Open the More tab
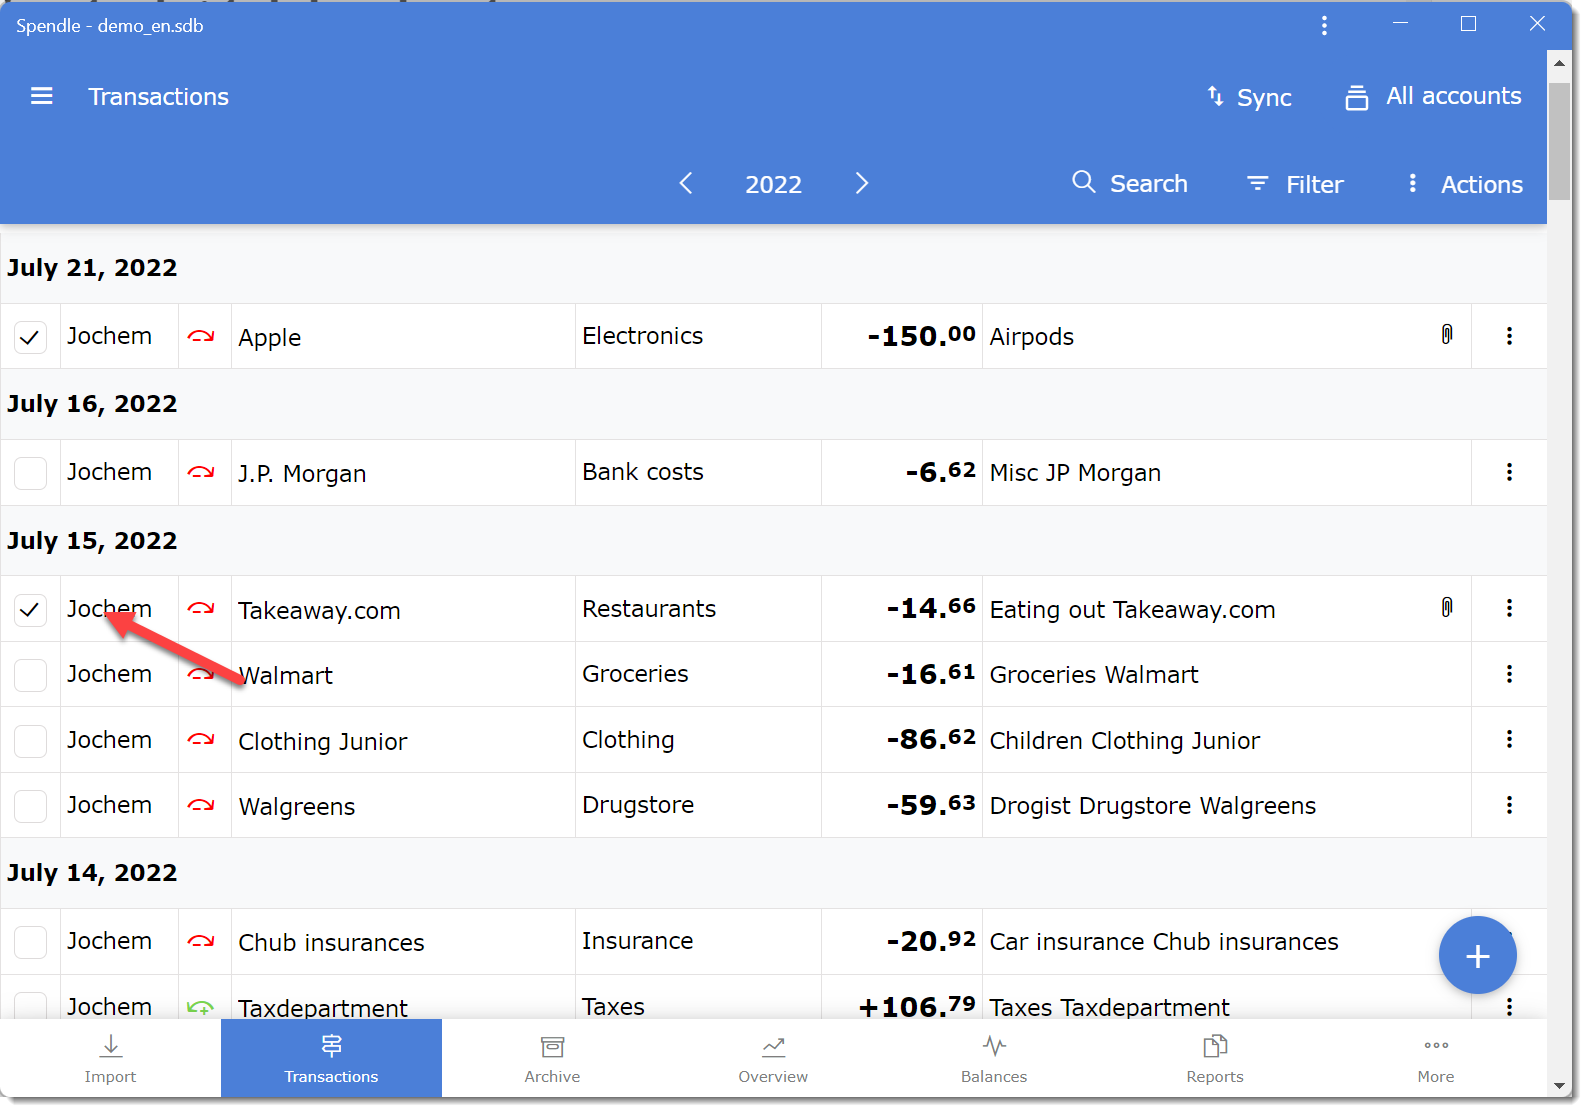 coord(1436,1059)
